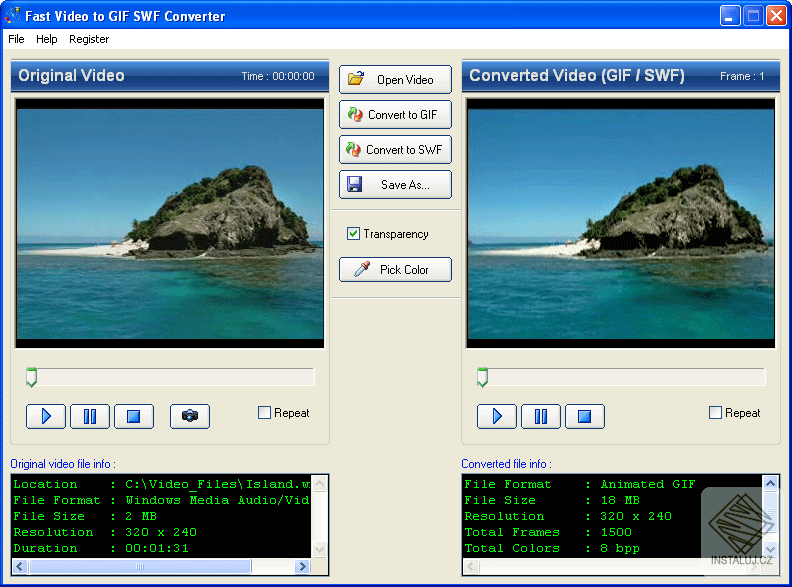The width and height of the screenshot is (792, 587).
Task: Click up arrow of original info vertical scrollbar
Action: point(320,483)
